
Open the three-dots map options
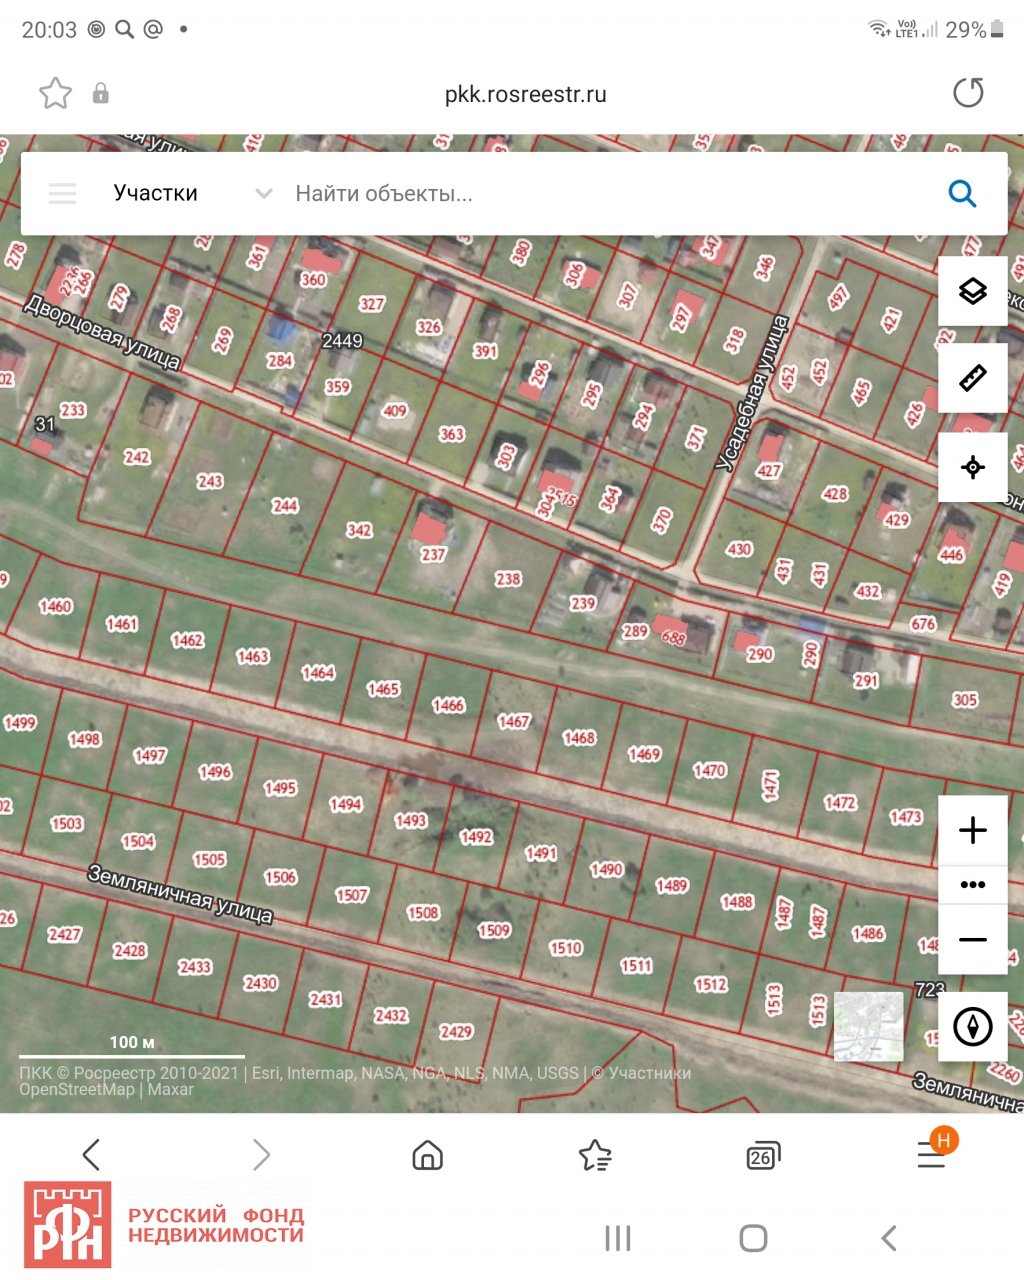[973, 884]
